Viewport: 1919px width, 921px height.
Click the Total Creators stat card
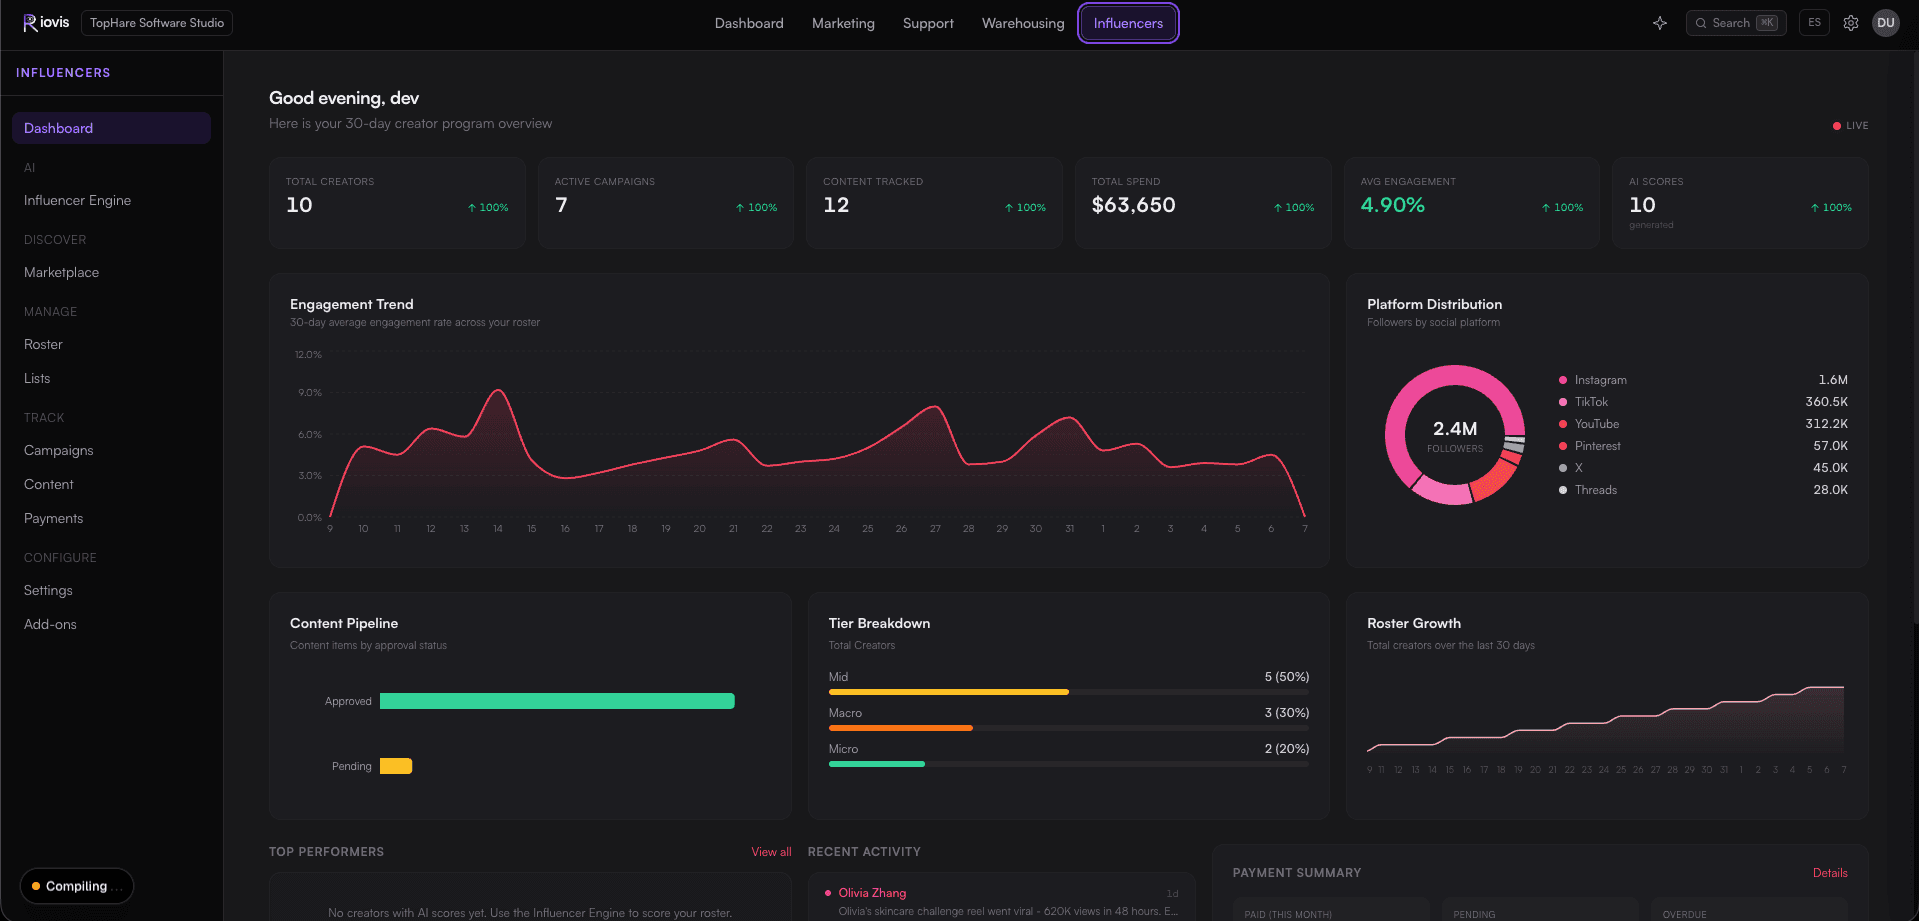click(397, 203)
